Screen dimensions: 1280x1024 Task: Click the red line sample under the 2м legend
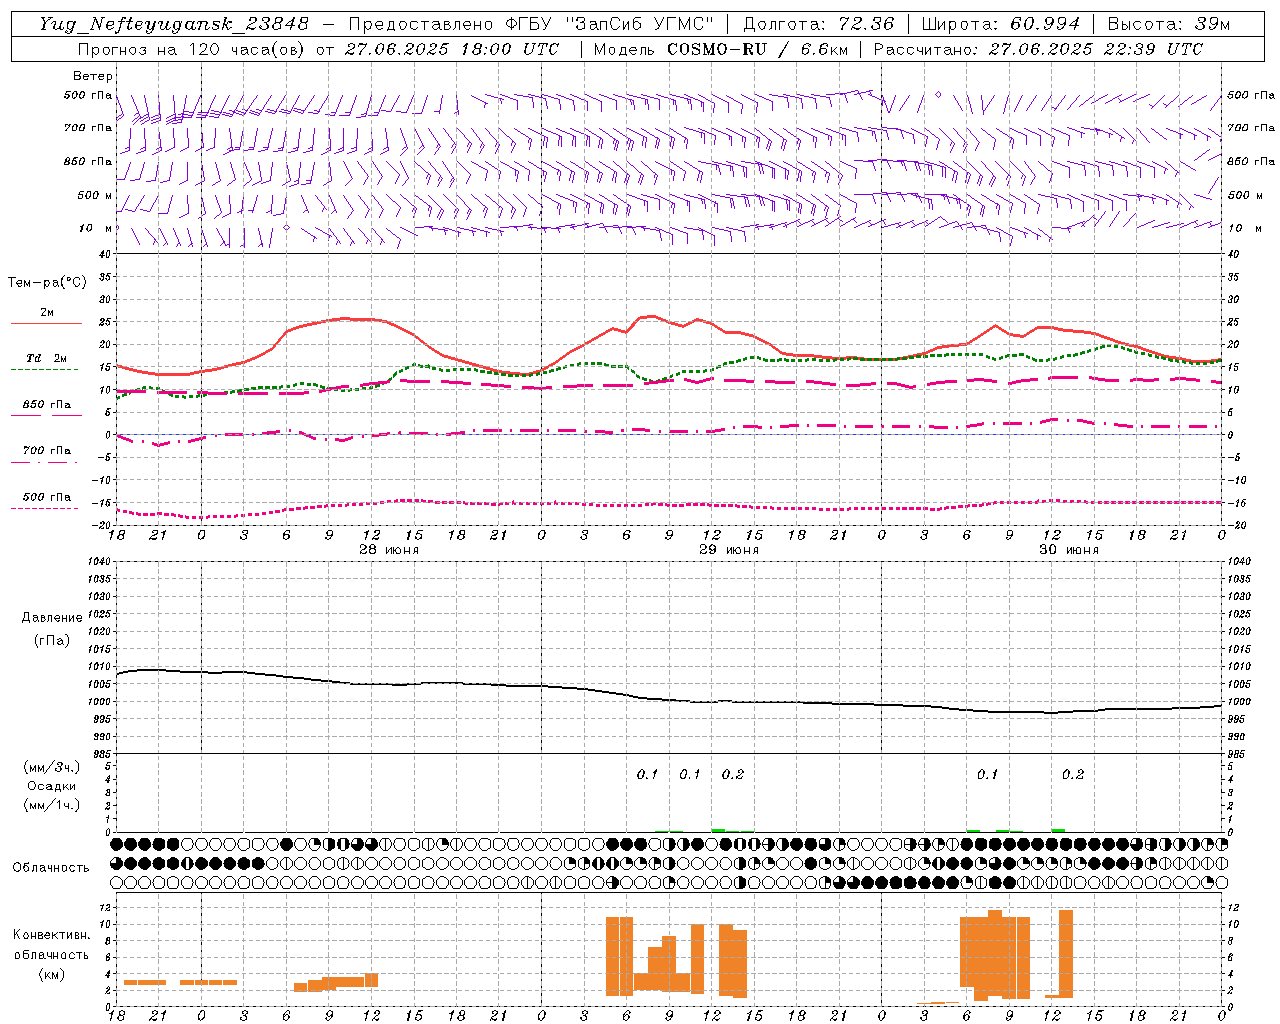46,324
